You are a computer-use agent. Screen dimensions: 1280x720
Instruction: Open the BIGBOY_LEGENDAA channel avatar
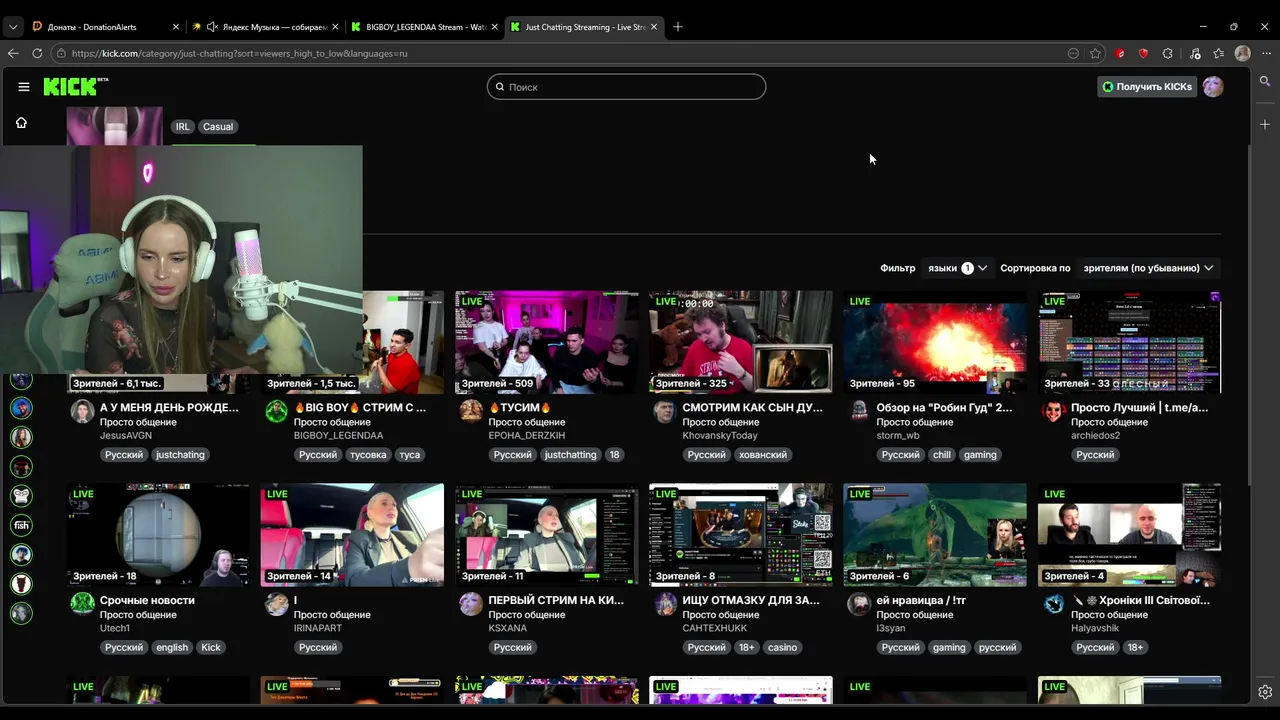click(x=276, y=411)
